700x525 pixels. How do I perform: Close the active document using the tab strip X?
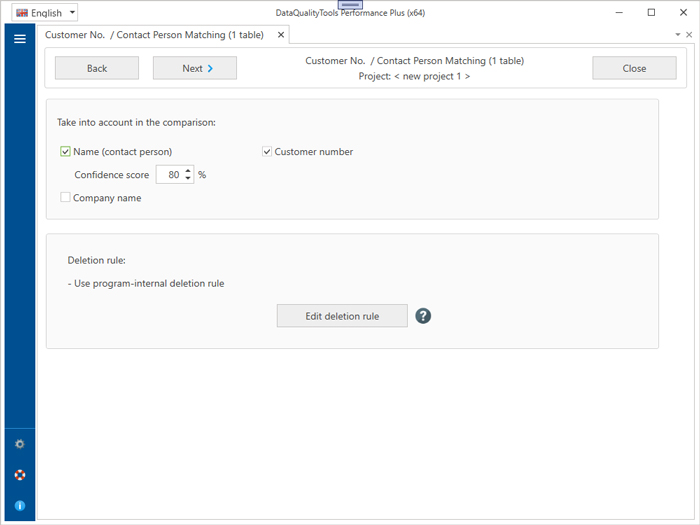point(689,35)
